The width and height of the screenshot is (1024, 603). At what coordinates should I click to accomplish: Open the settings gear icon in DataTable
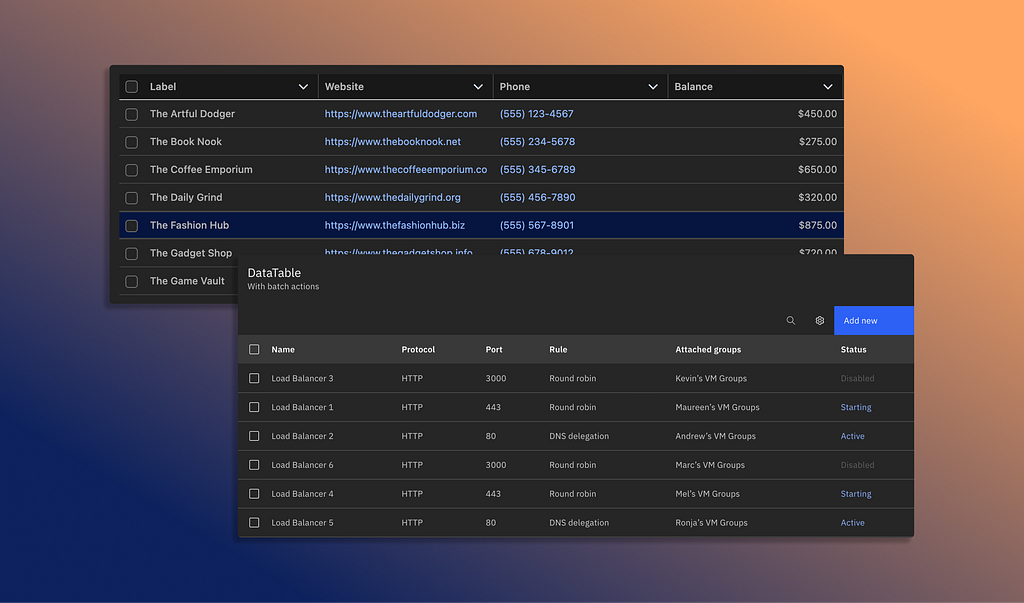click(x=819, y=321)
